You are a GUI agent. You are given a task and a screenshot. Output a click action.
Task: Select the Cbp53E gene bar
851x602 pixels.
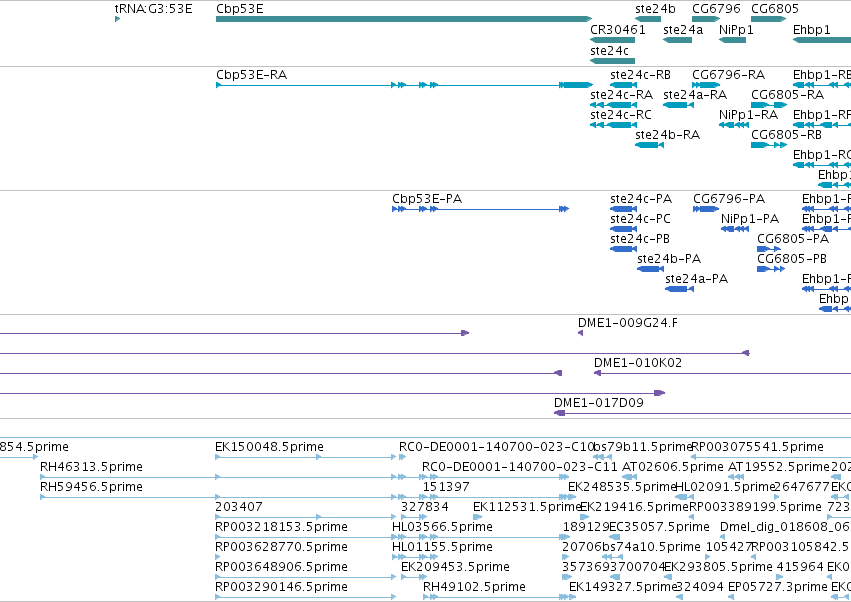click(x=404, y=19)
